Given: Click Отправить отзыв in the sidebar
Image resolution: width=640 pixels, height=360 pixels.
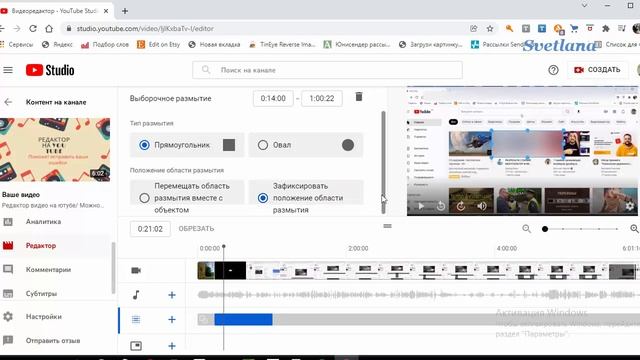Looking at the screenshot, I should pyautogui.click(x=53, y=340).
